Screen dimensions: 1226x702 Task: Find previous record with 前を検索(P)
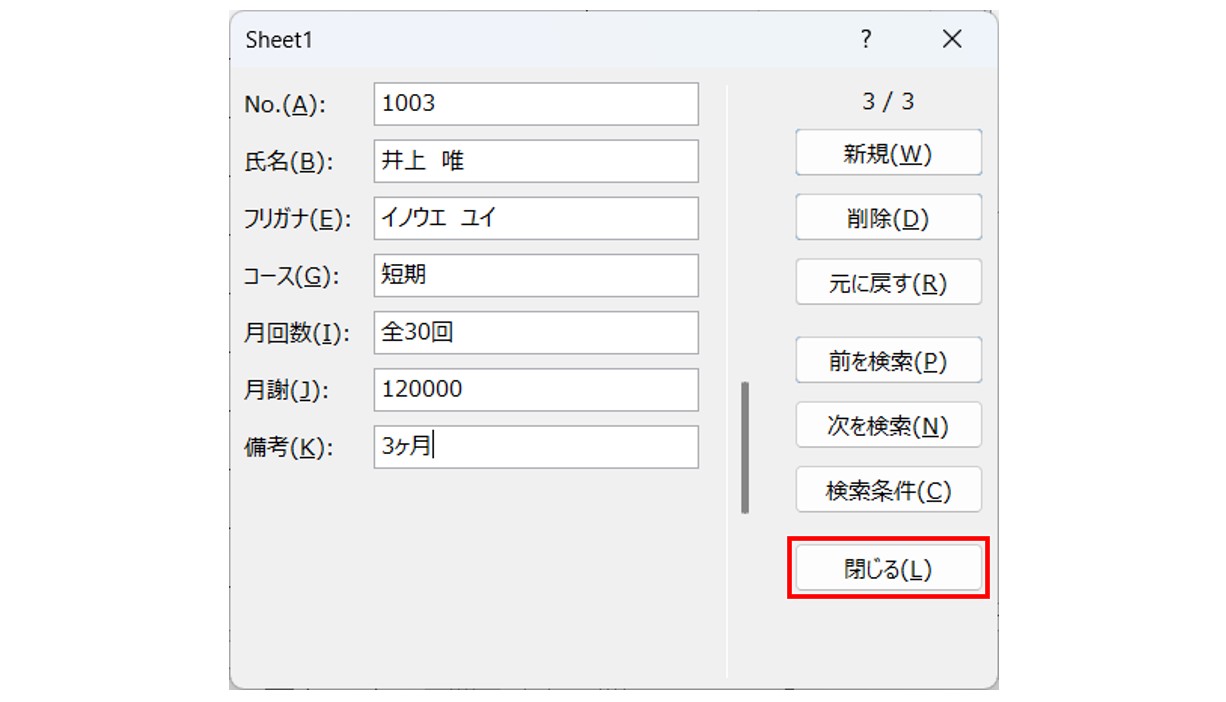click(x=888, y=361)
